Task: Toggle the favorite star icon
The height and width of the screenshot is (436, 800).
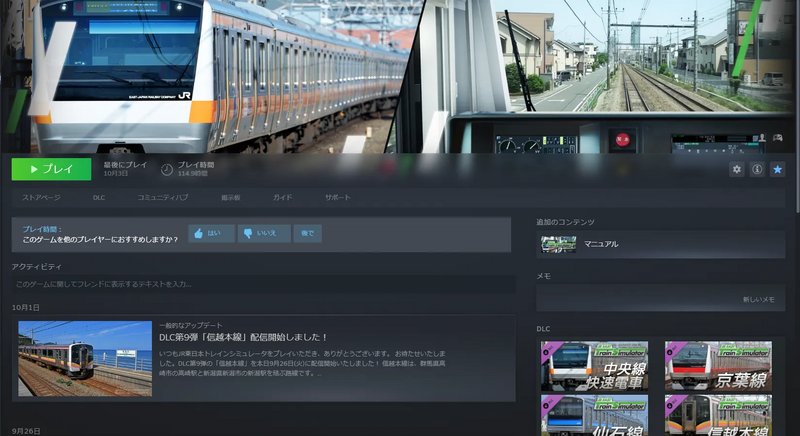Action: pyautogui.click(x=778, y=169)
